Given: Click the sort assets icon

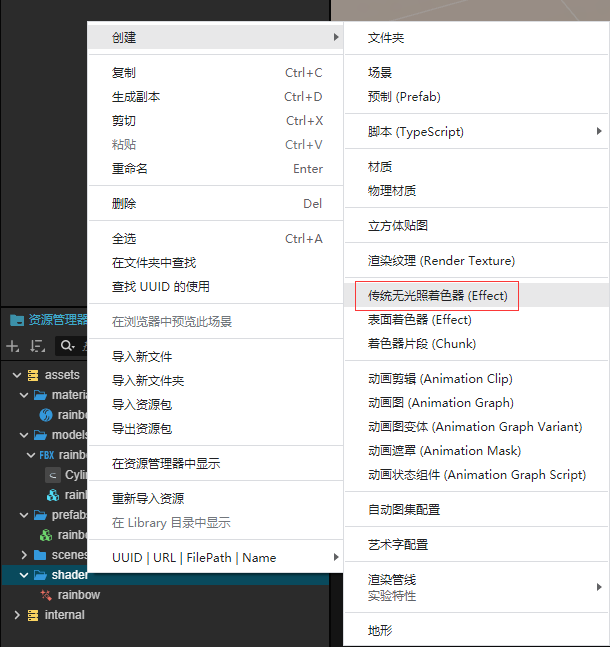Looking at the screenshot, I should point(38,346).
